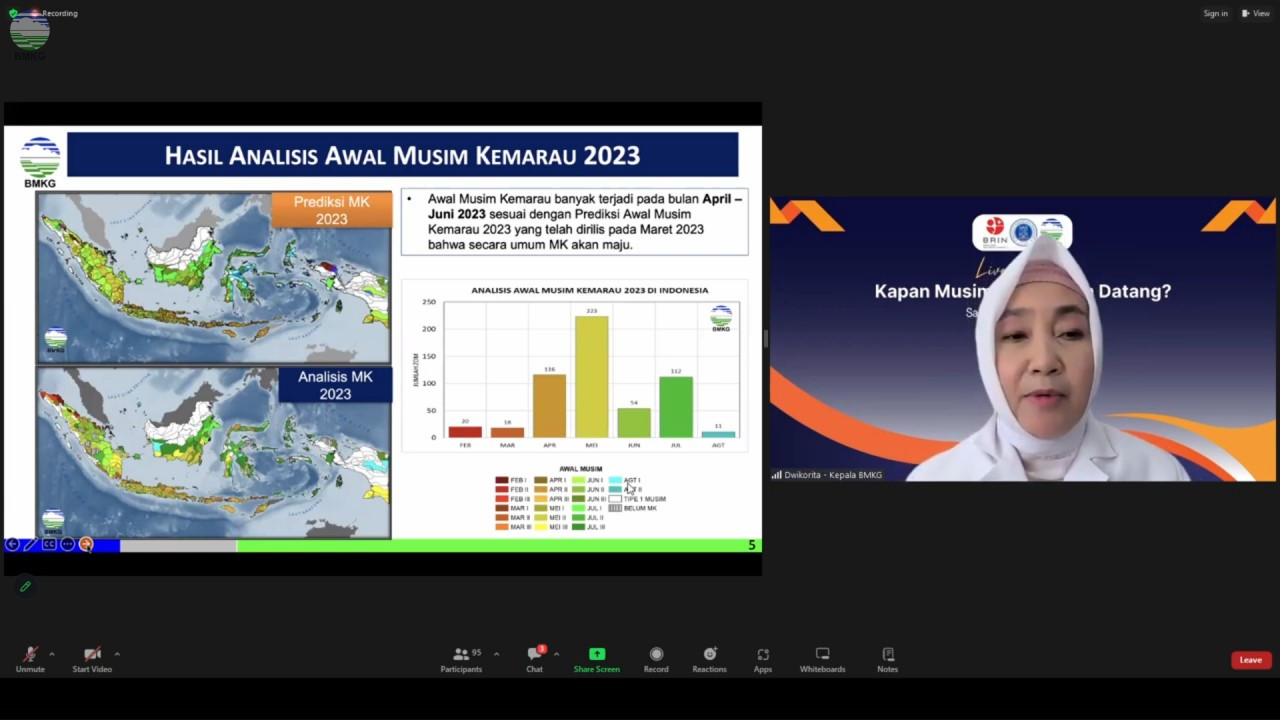Expand video options arrow next to Start Video

[x=117, y=654]
